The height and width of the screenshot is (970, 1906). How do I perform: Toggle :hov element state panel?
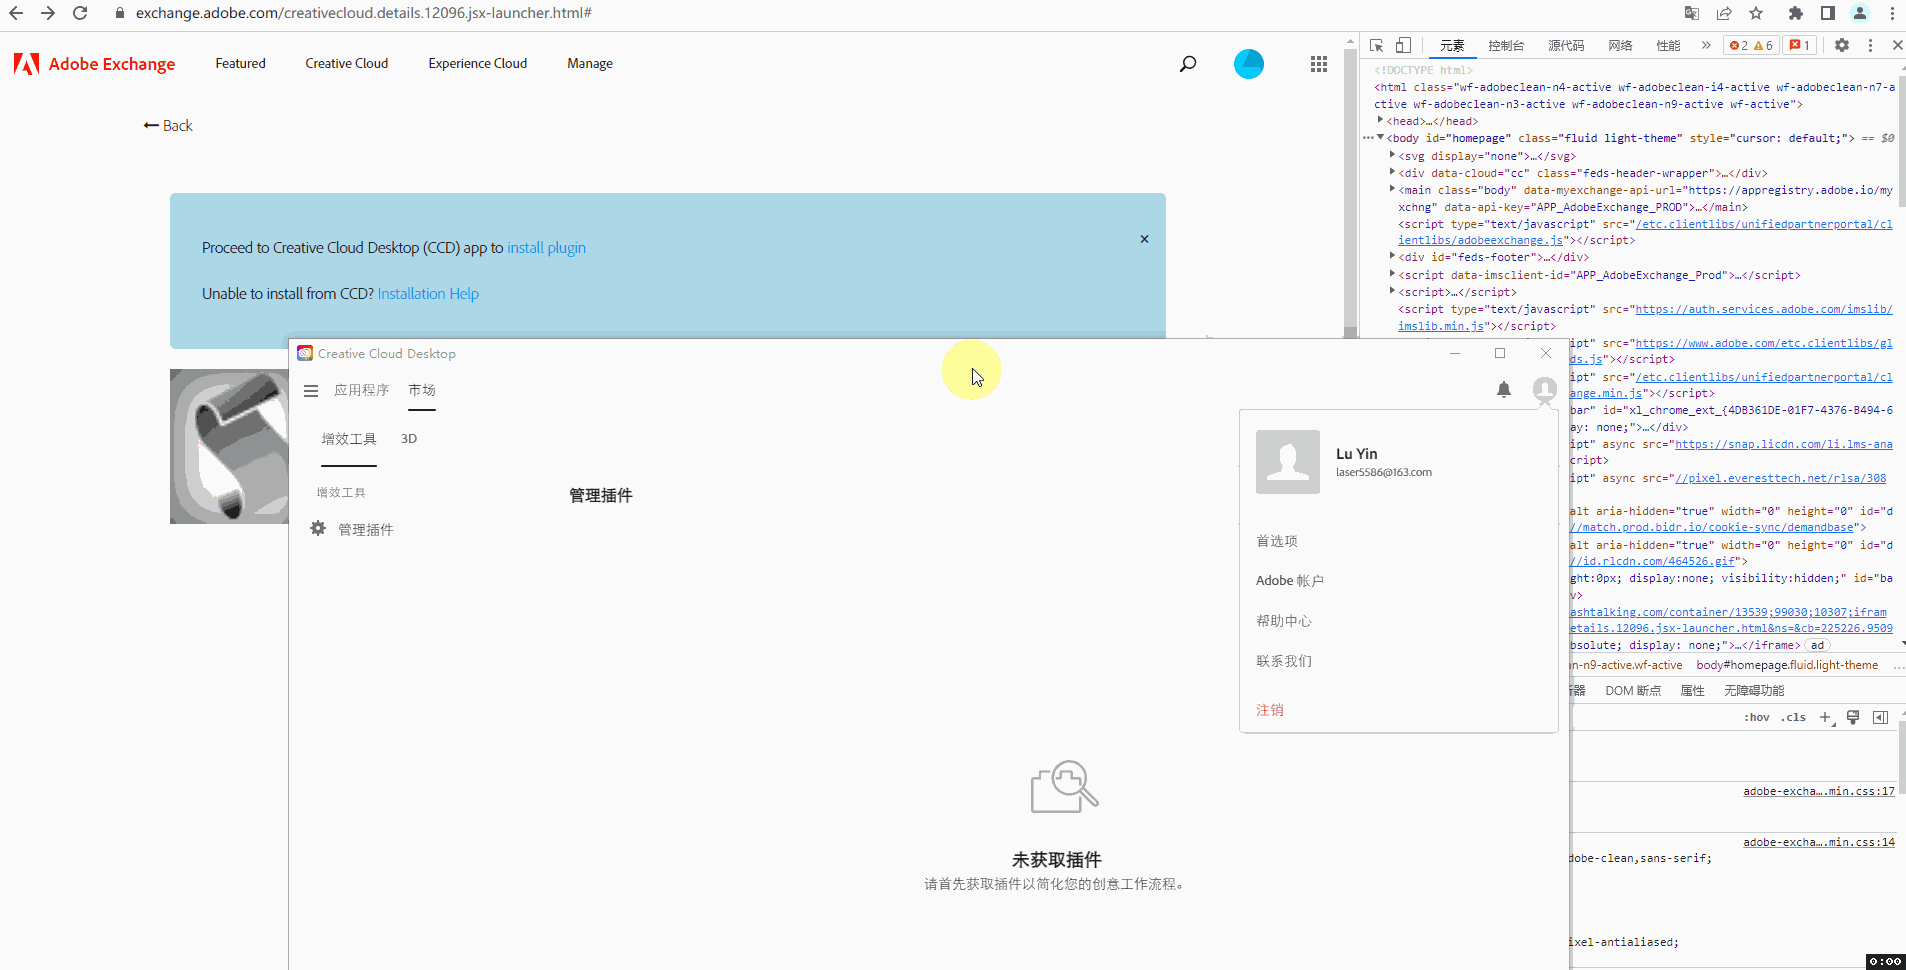(x=1757, y=717)
